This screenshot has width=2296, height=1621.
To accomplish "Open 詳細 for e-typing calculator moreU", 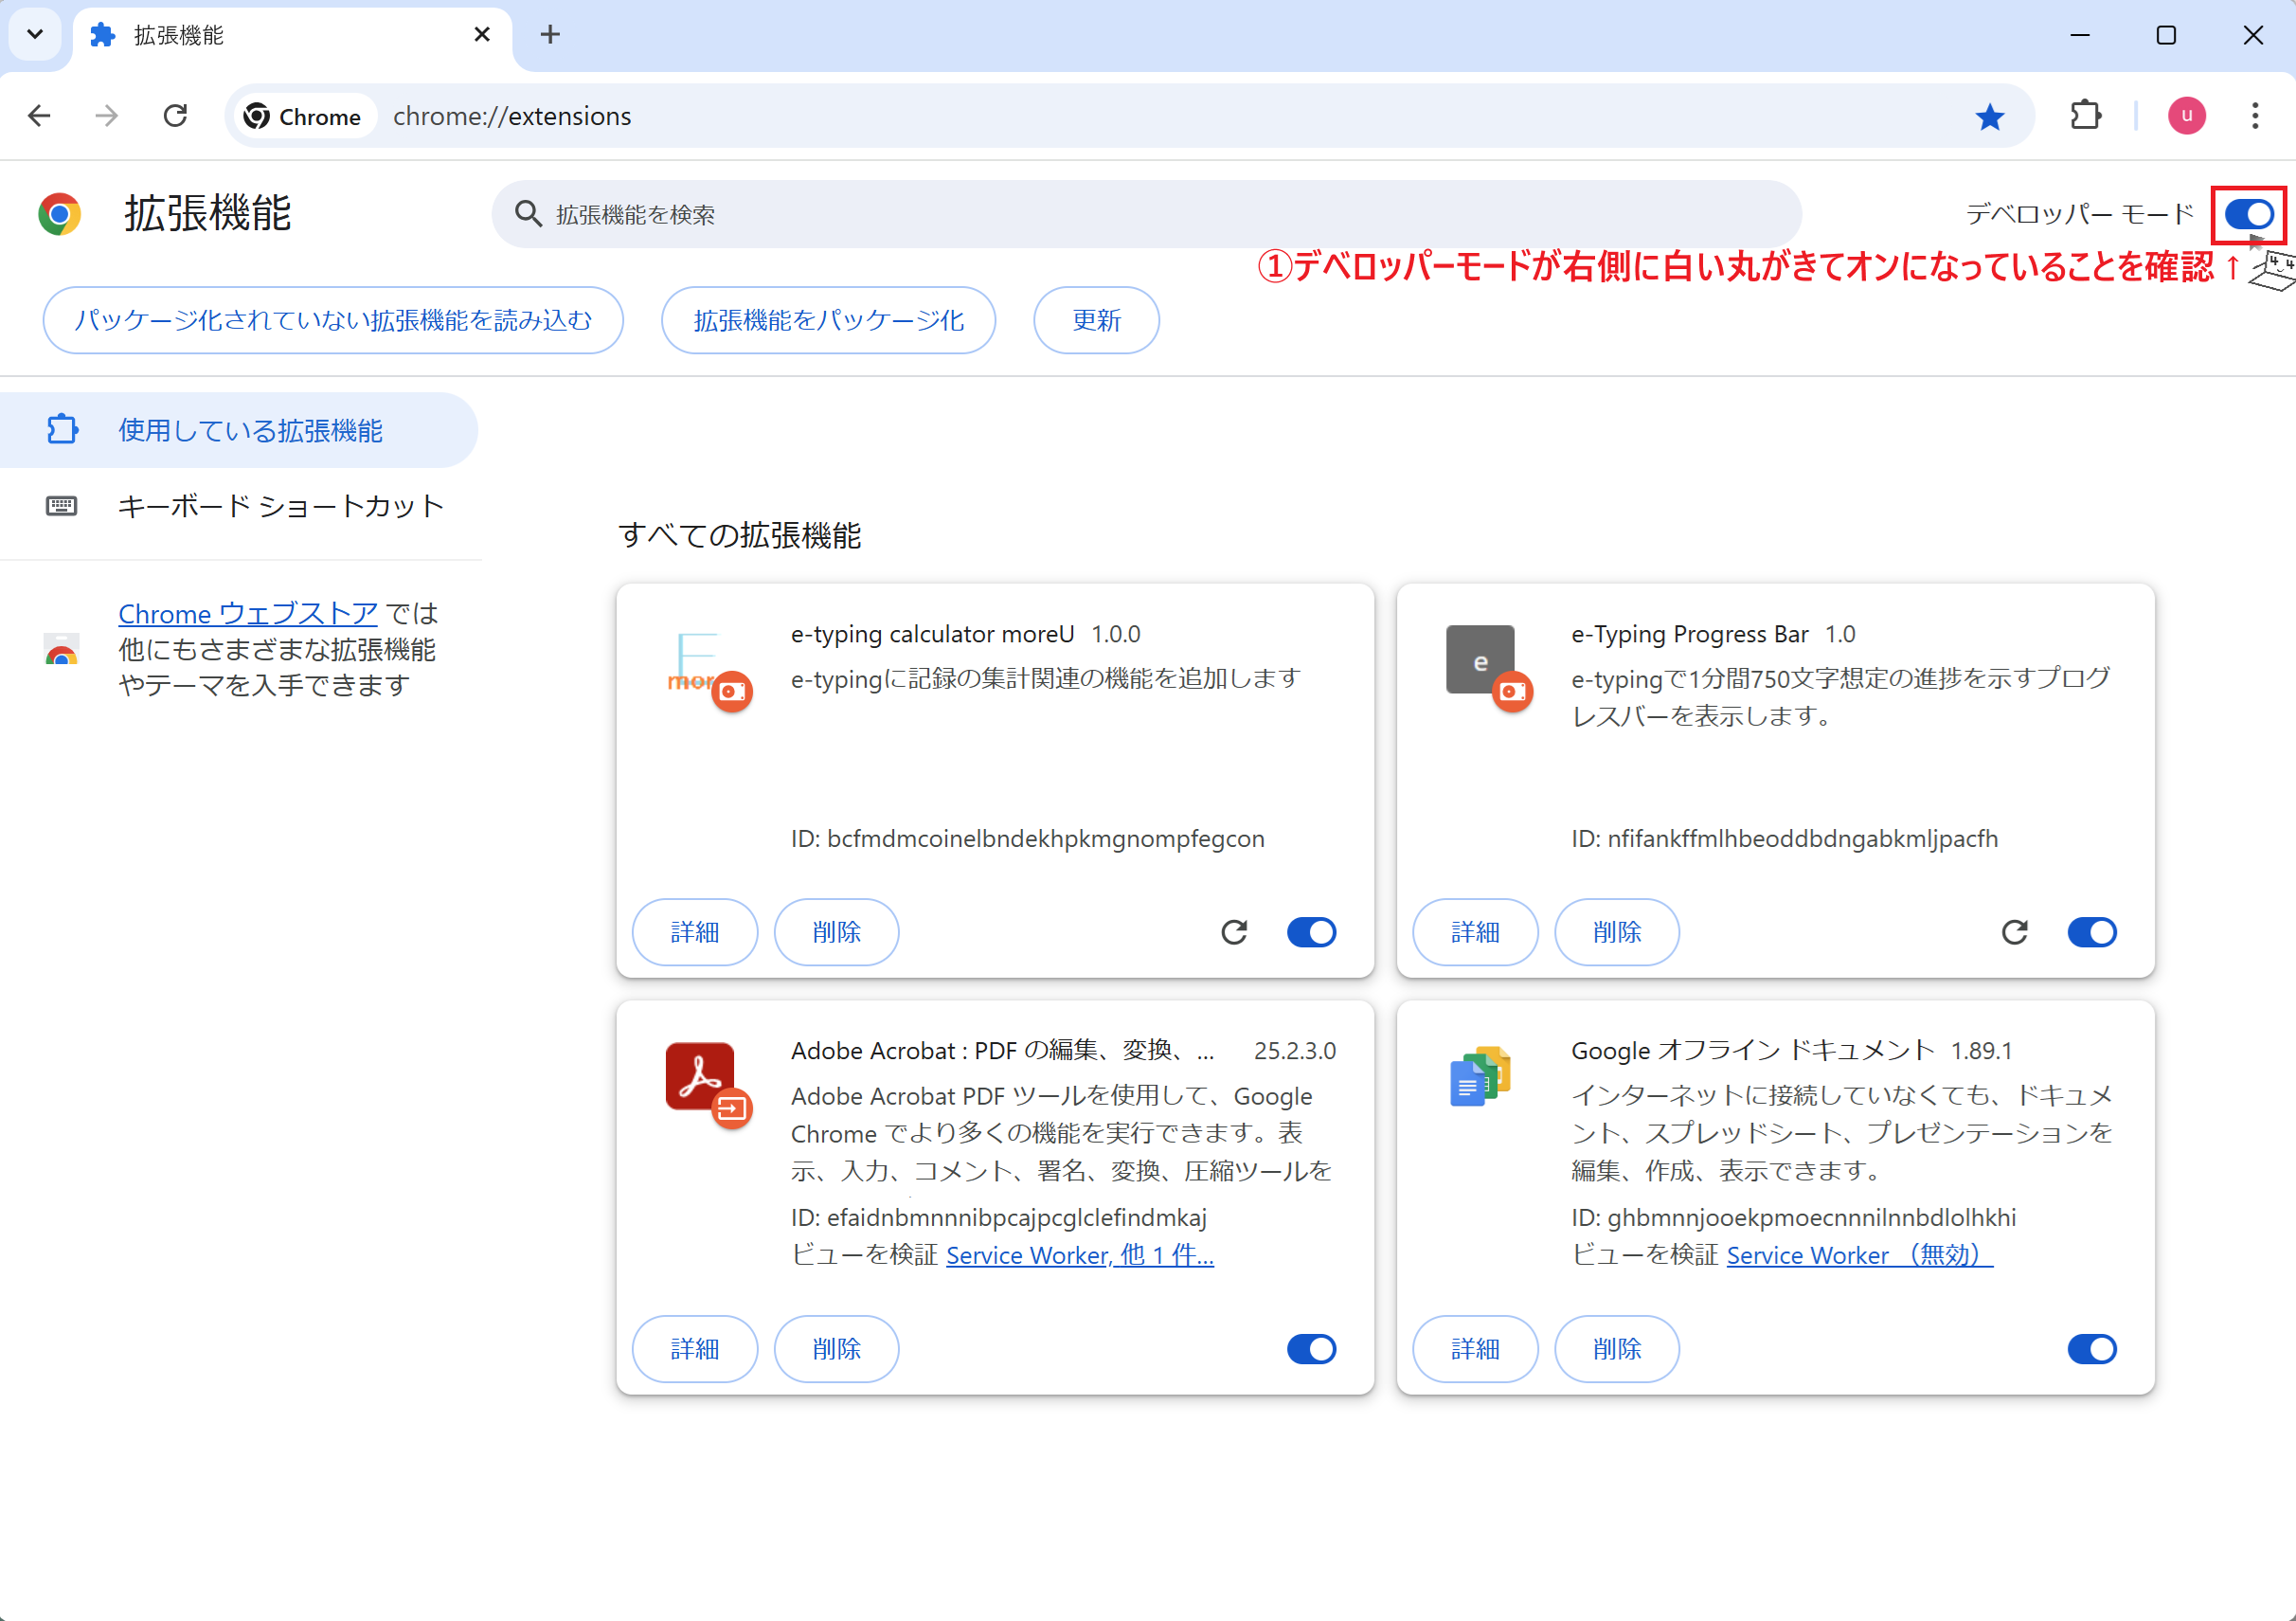I will click(x=695, y=932).
